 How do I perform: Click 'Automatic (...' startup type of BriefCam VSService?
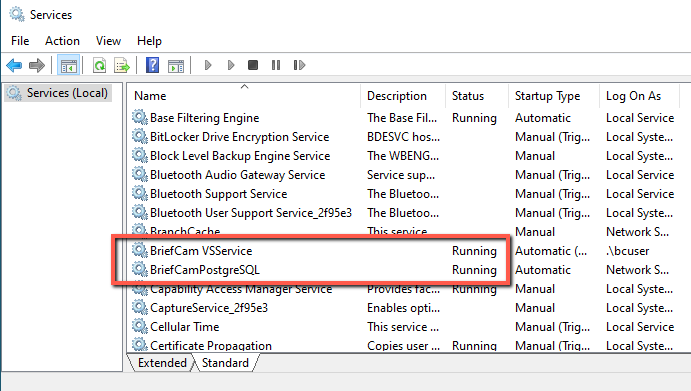click(x=551, y=250)
